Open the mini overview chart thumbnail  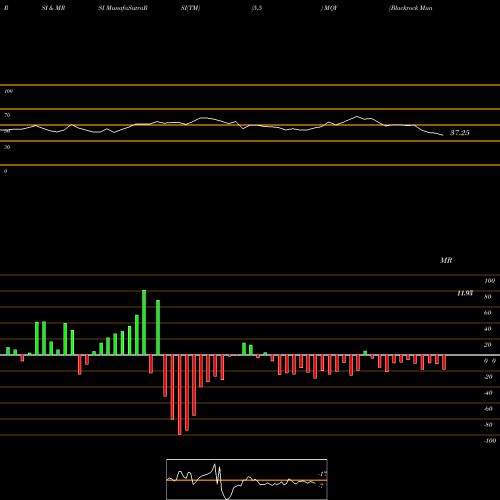click(x=247, y=479)
